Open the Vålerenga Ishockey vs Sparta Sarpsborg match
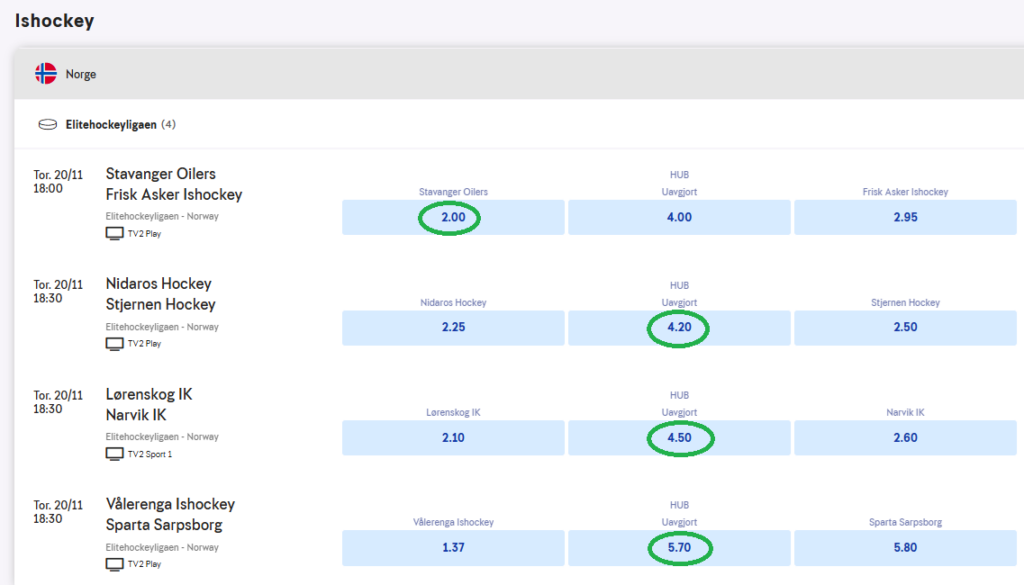The height and width of the screenshot is (585, 1024). tap(170, 514)
